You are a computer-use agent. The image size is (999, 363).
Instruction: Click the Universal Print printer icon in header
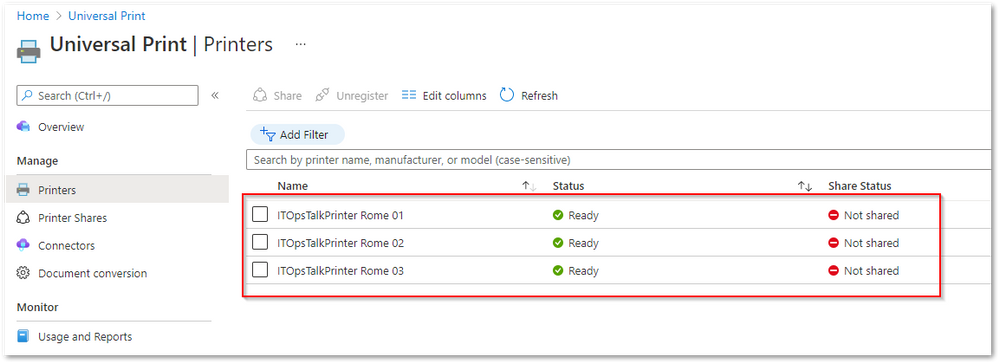coord(29,51)
